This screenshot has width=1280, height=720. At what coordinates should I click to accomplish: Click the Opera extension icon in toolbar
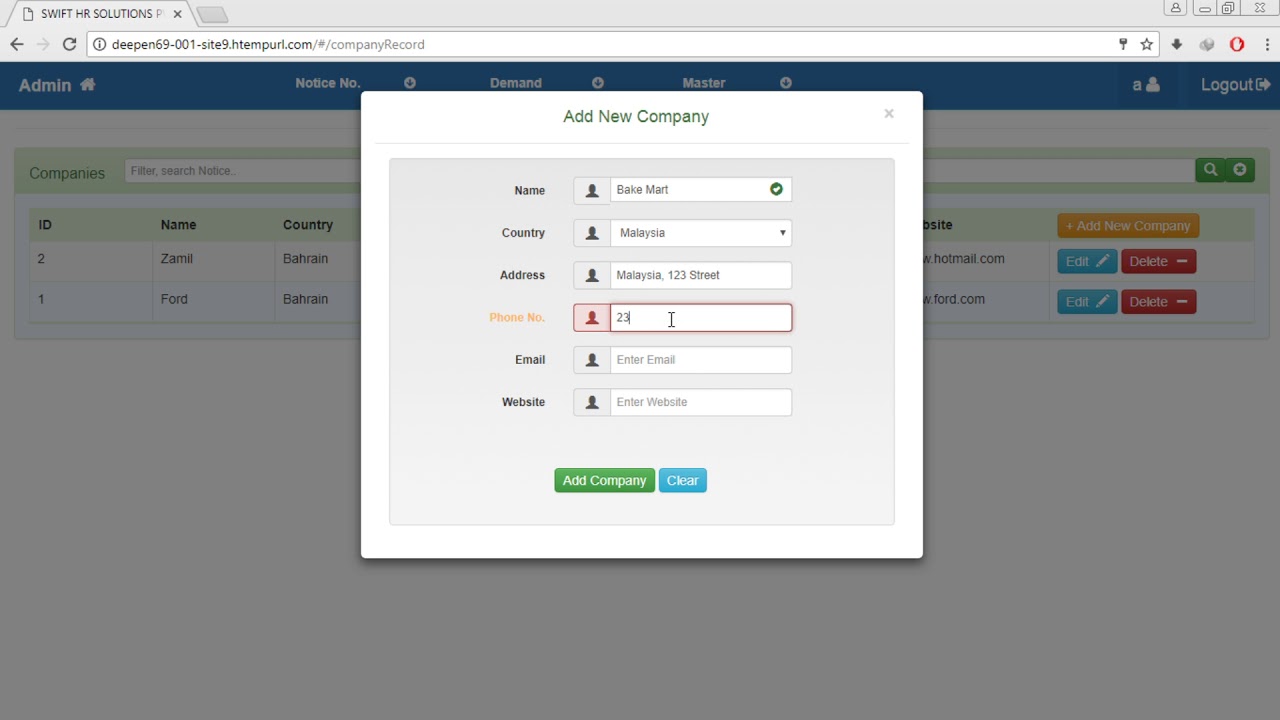[x=1237, y=44]
